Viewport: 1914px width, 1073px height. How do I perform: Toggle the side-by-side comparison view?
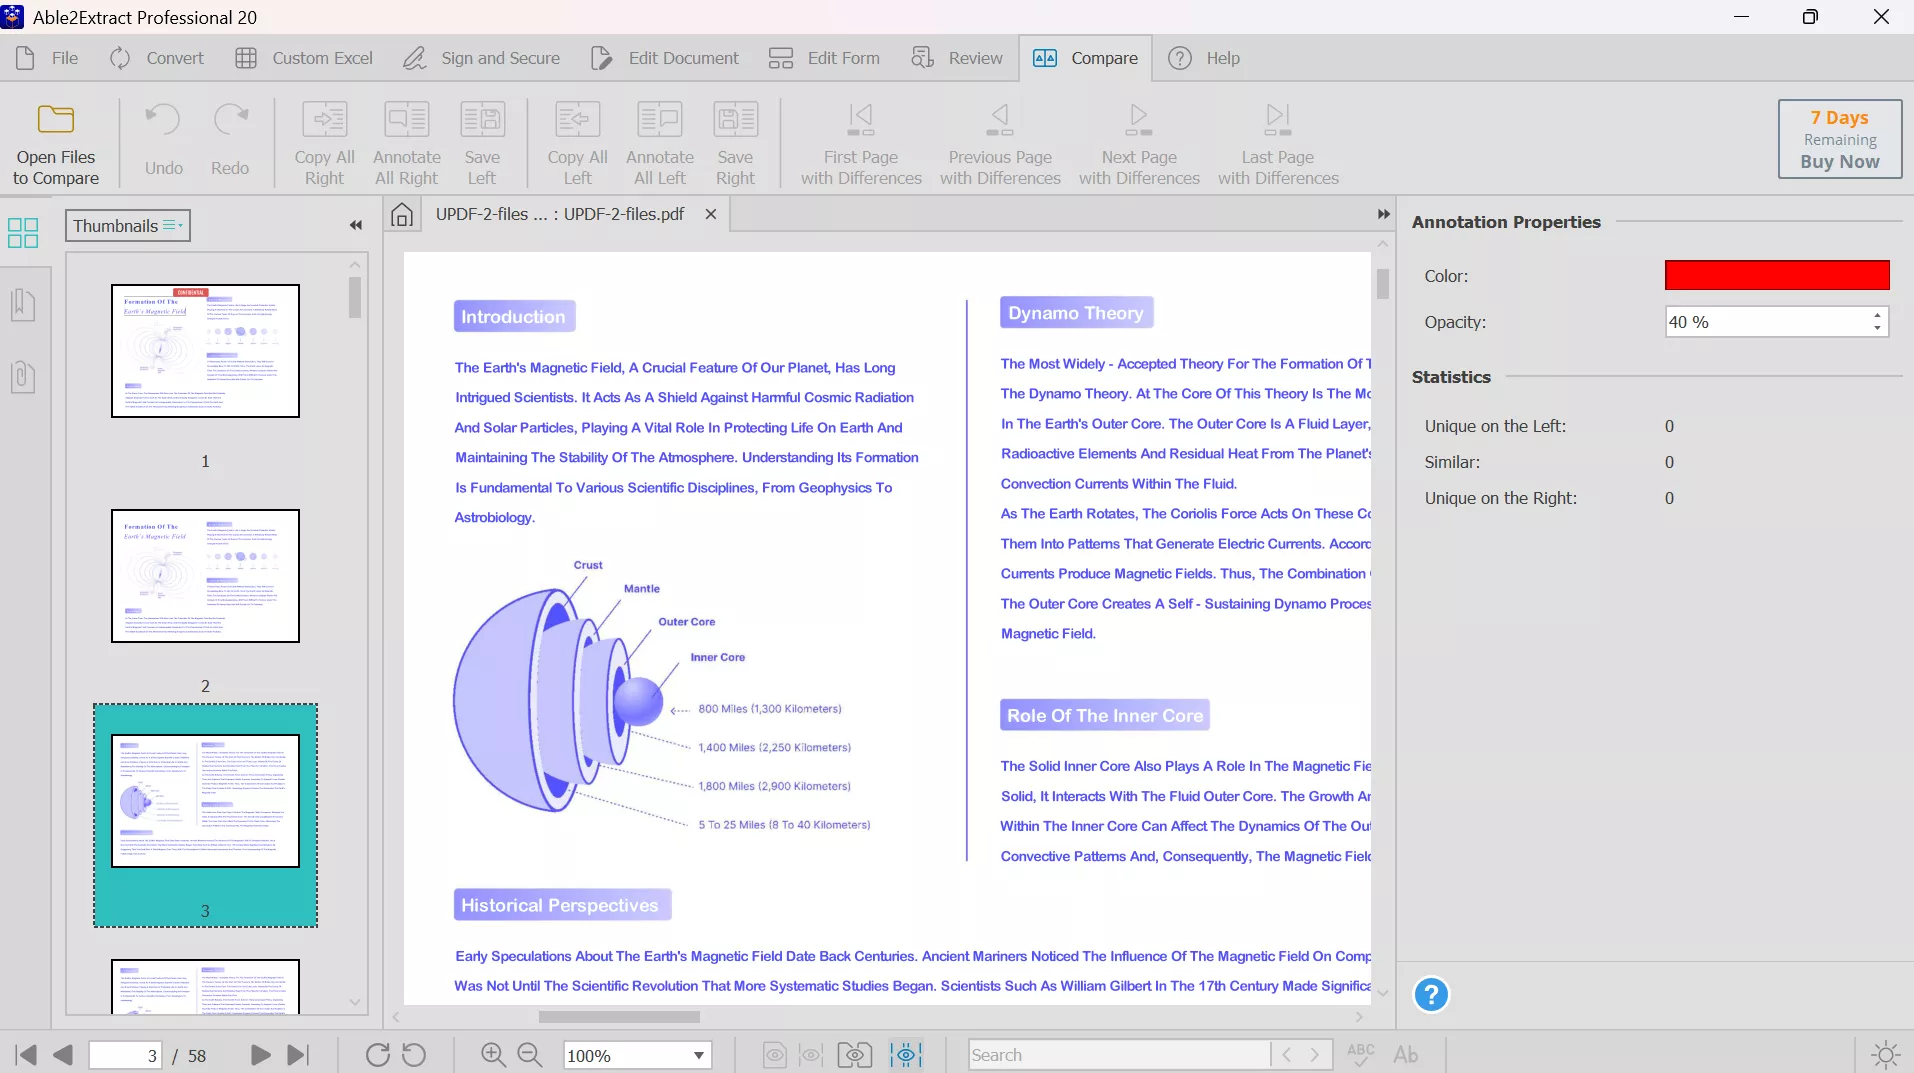click(854, 1054)
